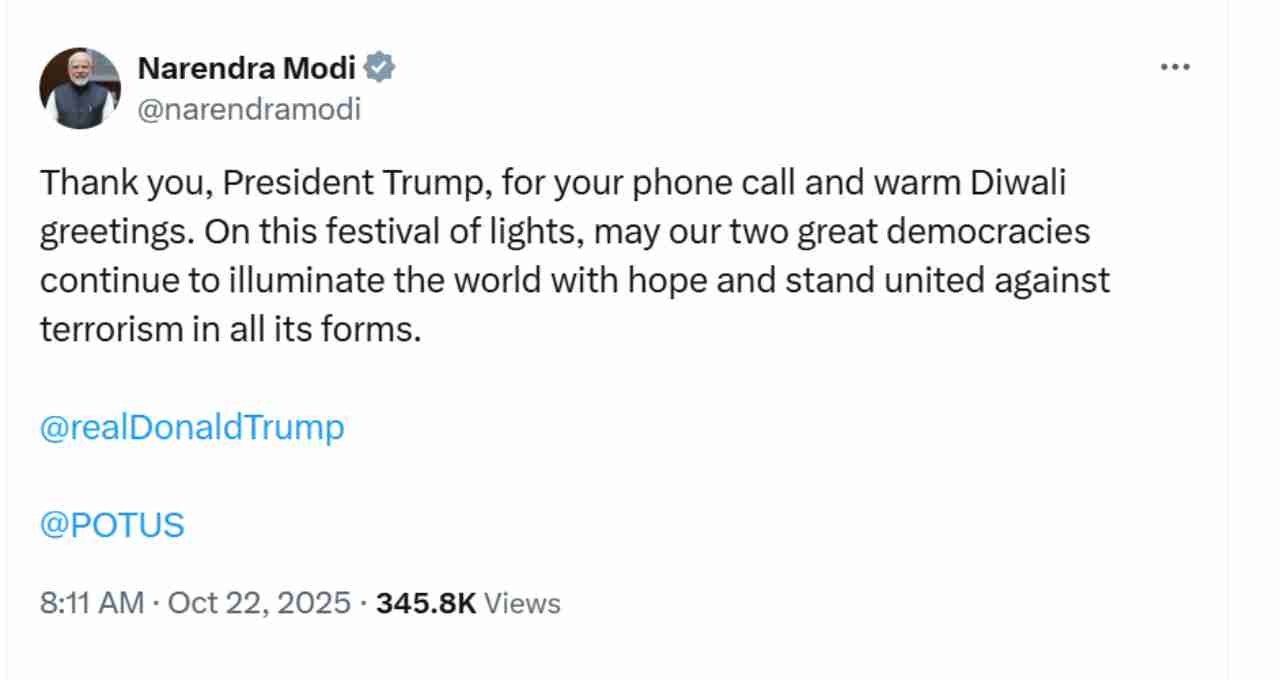Click the Views label

pyautogui.click(x=522, y=603)
